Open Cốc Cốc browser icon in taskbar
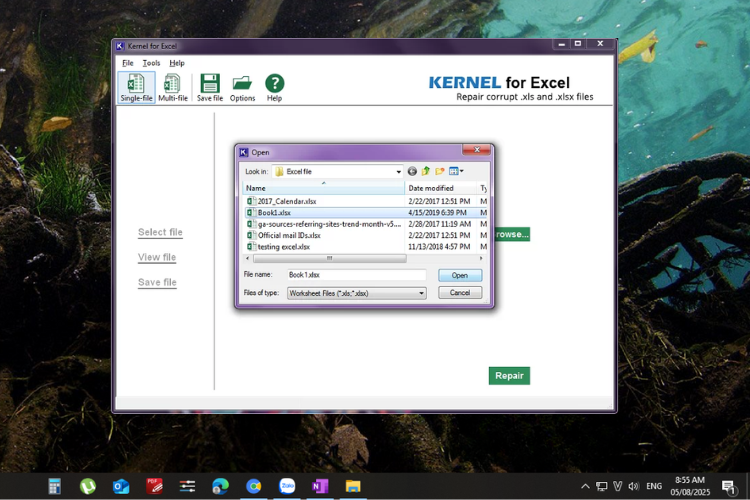The width and height of the screenshot is (750, 500). click(x=254, y=487)
